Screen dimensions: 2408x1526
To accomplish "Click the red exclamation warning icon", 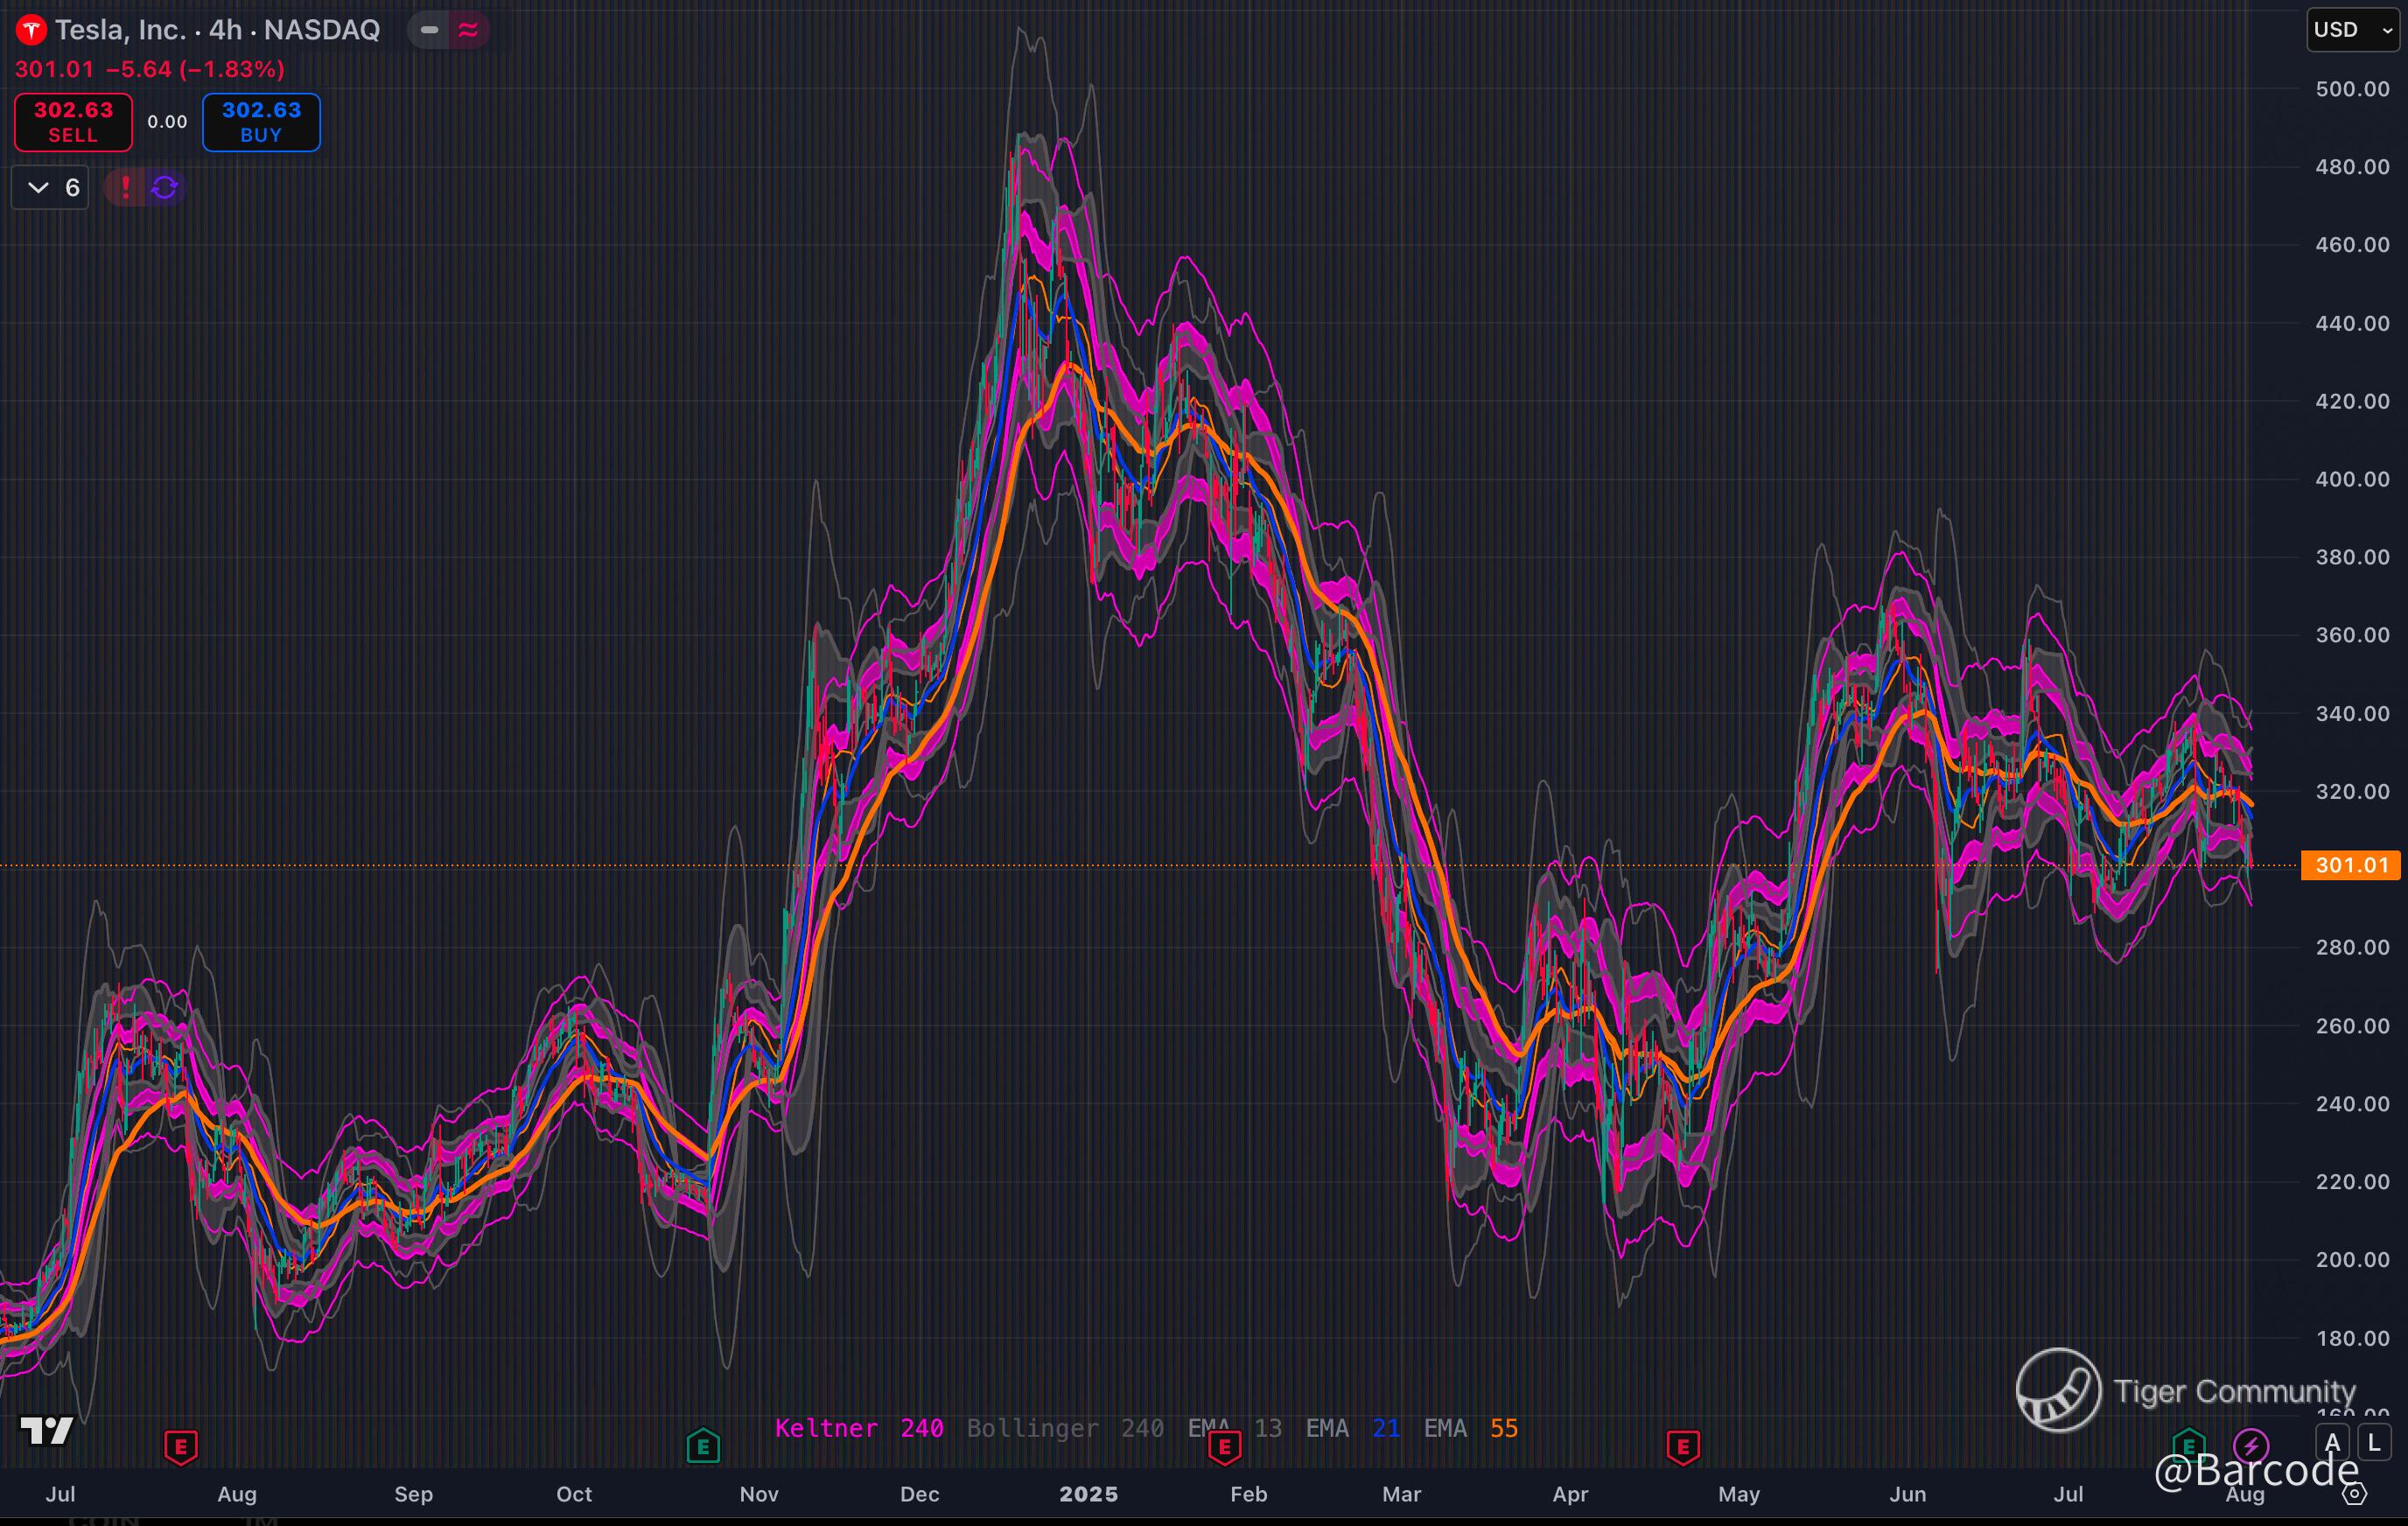I will (x=125, y=187).
